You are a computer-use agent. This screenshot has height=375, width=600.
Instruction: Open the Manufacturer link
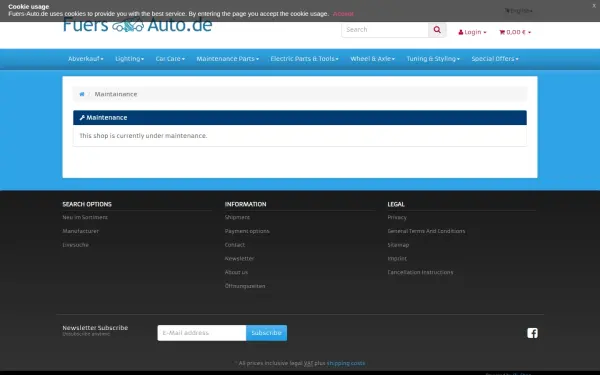81,231
